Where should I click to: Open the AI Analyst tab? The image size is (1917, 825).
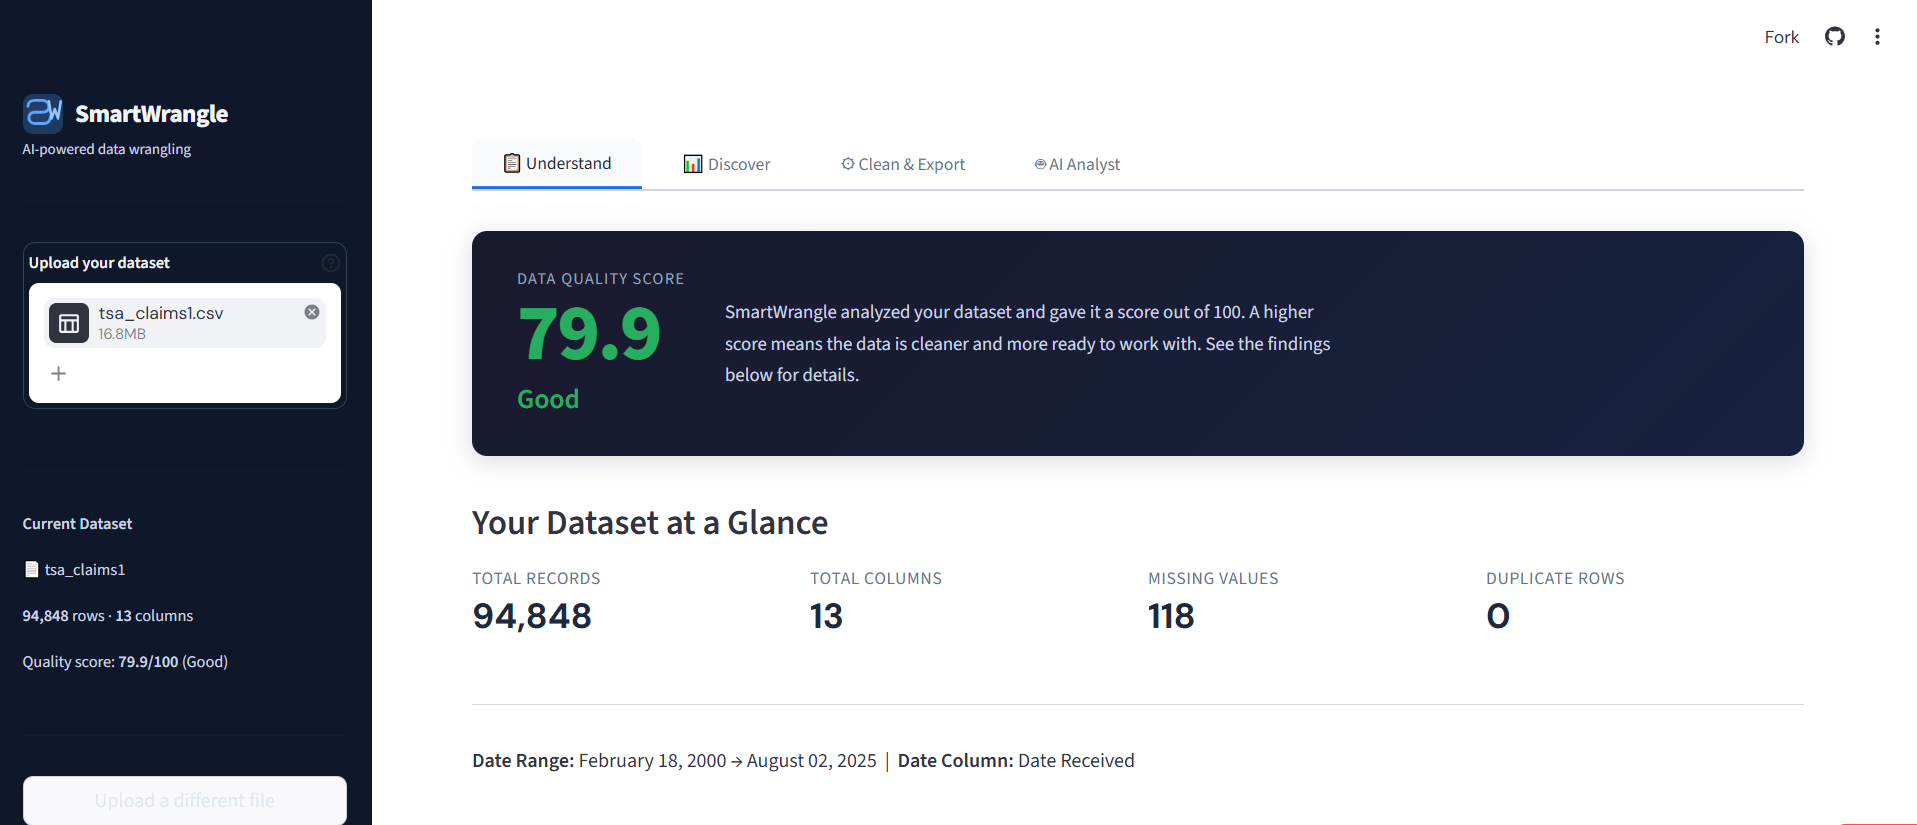point(1077,164)
